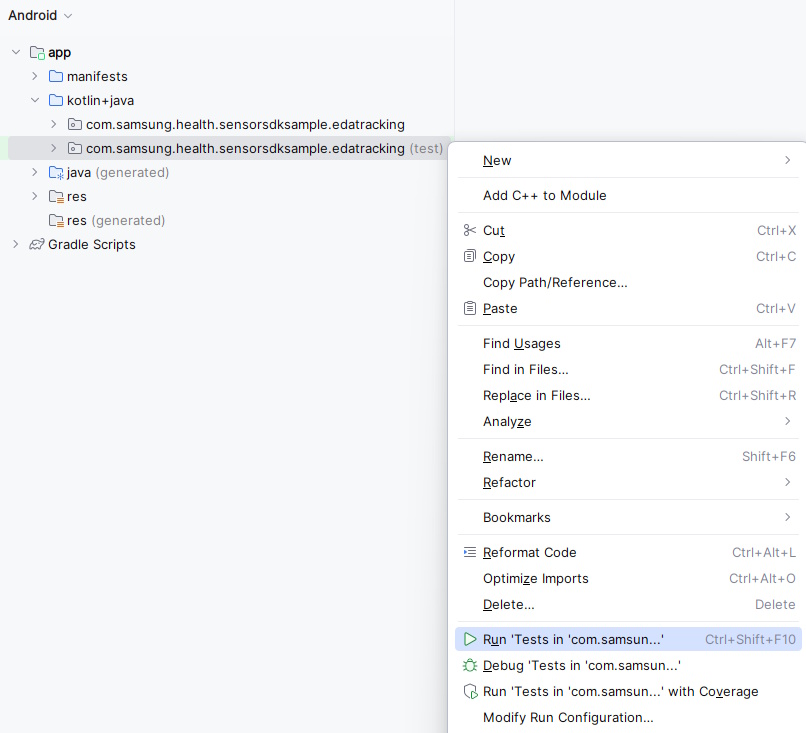Choose Find in Files from menu

526,369
